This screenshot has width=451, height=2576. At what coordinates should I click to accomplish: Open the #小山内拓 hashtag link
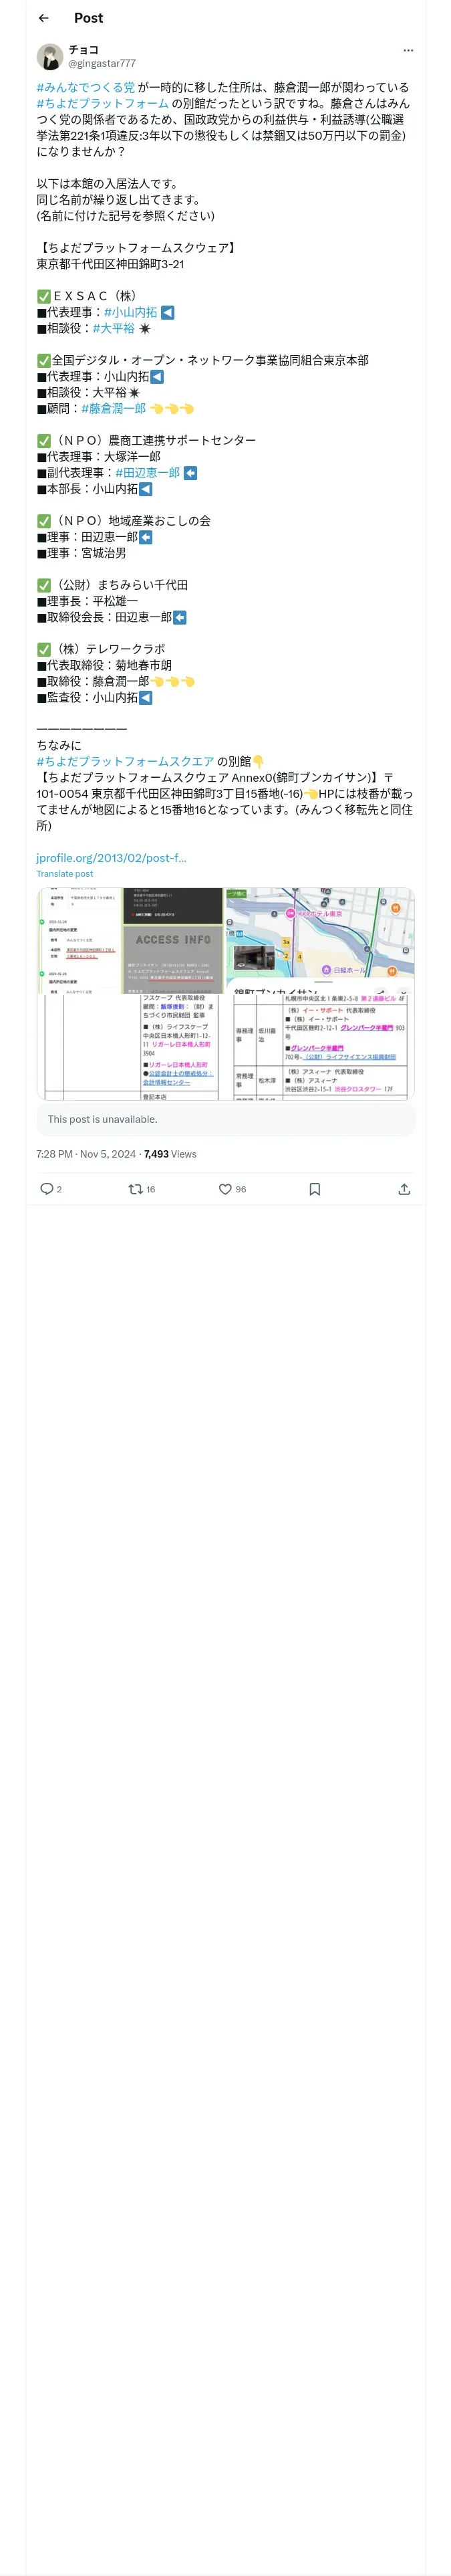tap(130, 312)
